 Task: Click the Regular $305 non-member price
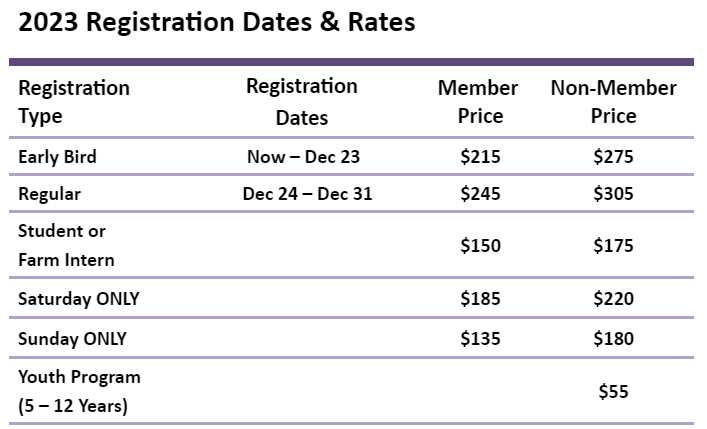click(x=613, y=194)
